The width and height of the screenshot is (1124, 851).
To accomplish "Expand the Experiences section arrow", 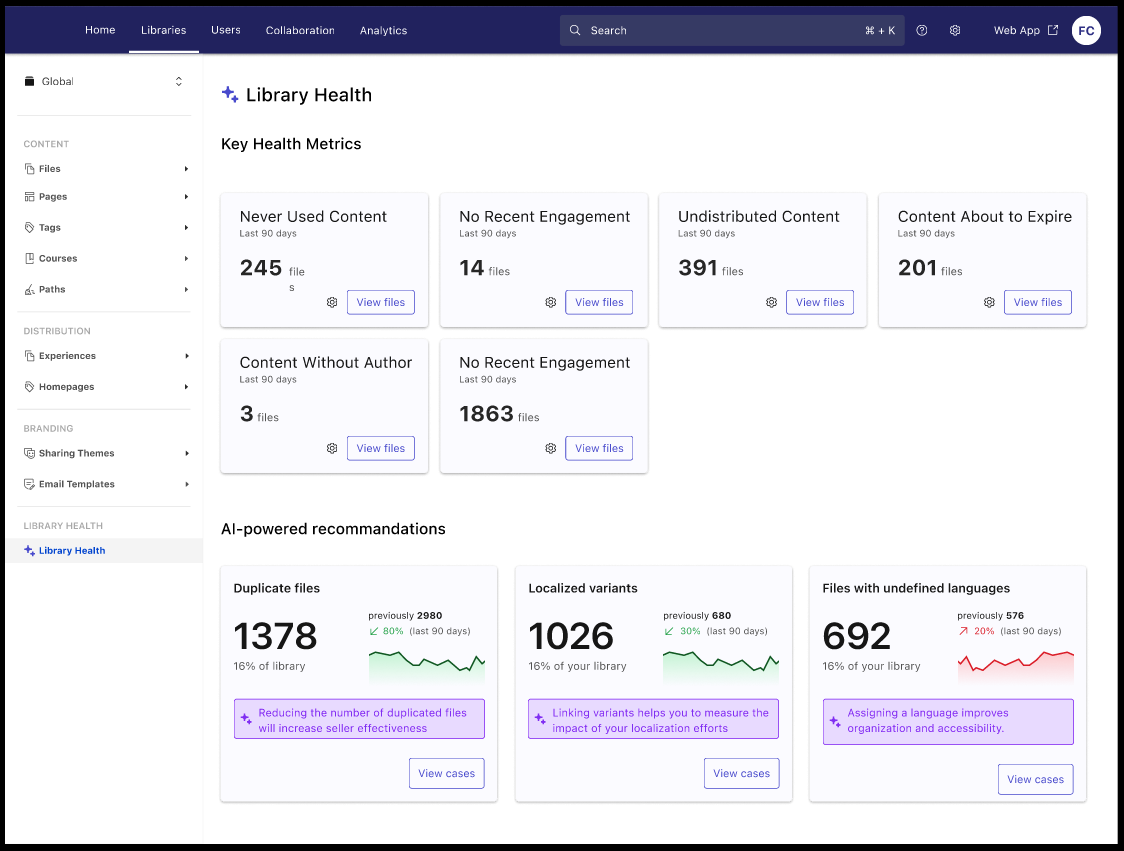I will [186, 356].
